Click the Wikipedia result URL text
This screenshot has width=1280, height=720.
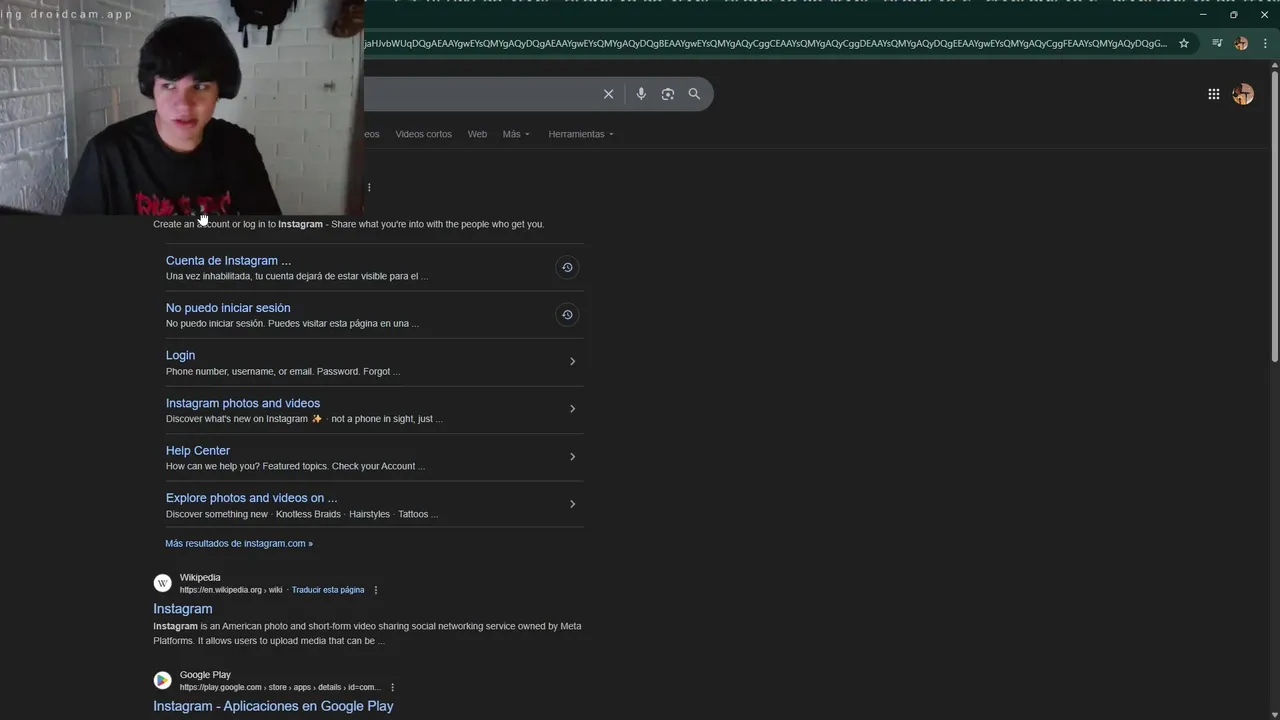point(231,590)
